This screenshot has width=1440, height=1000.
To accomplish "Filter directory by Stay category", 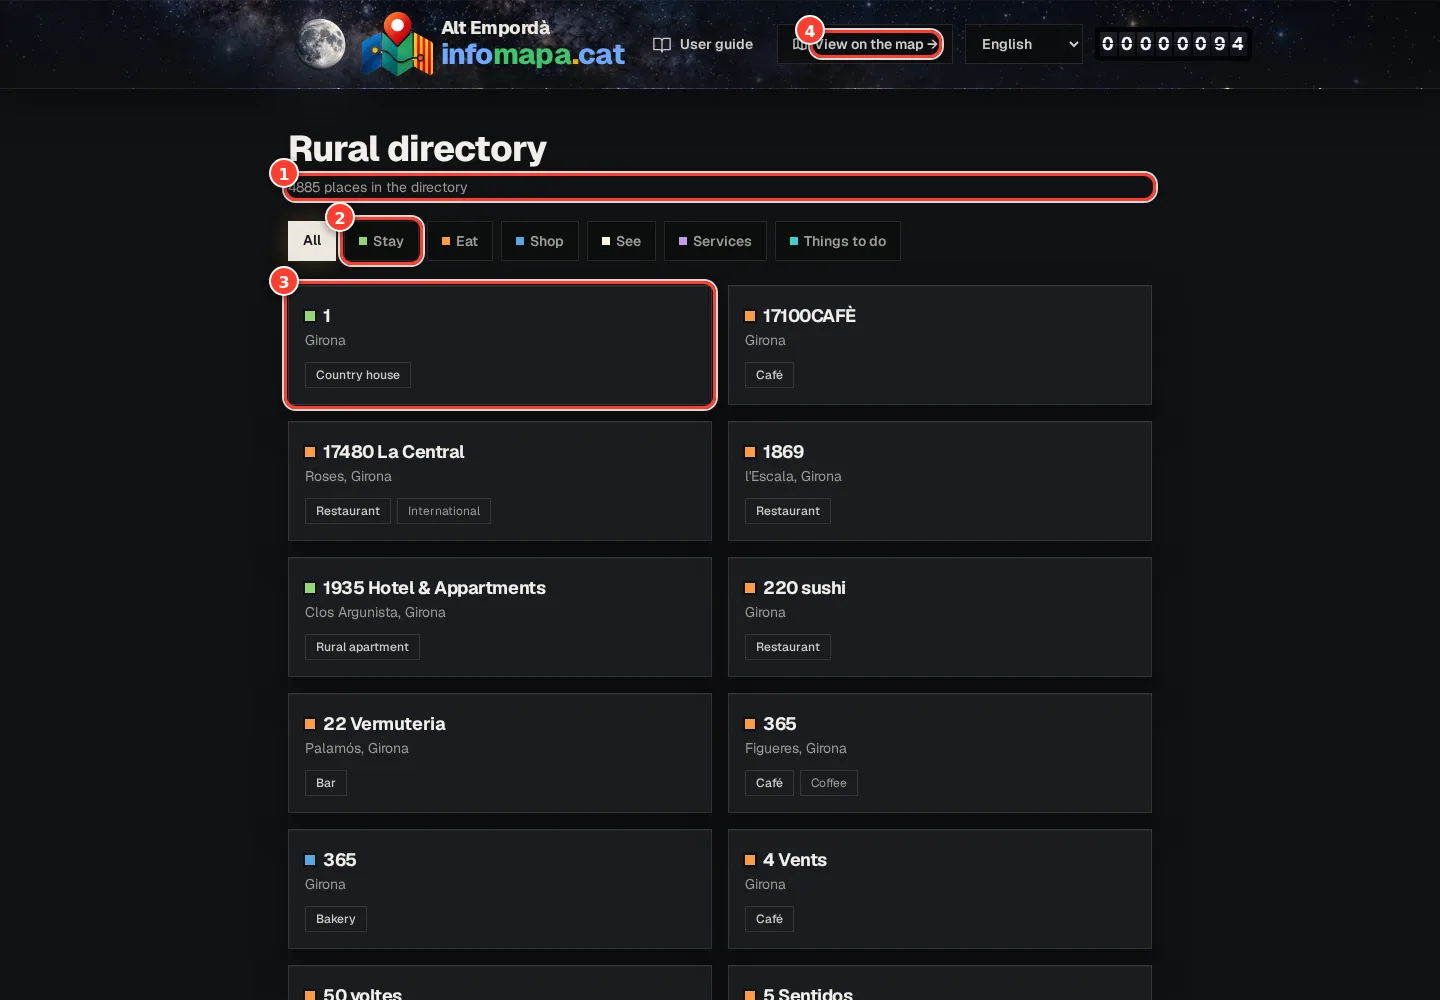I will [x=381, y=241].
